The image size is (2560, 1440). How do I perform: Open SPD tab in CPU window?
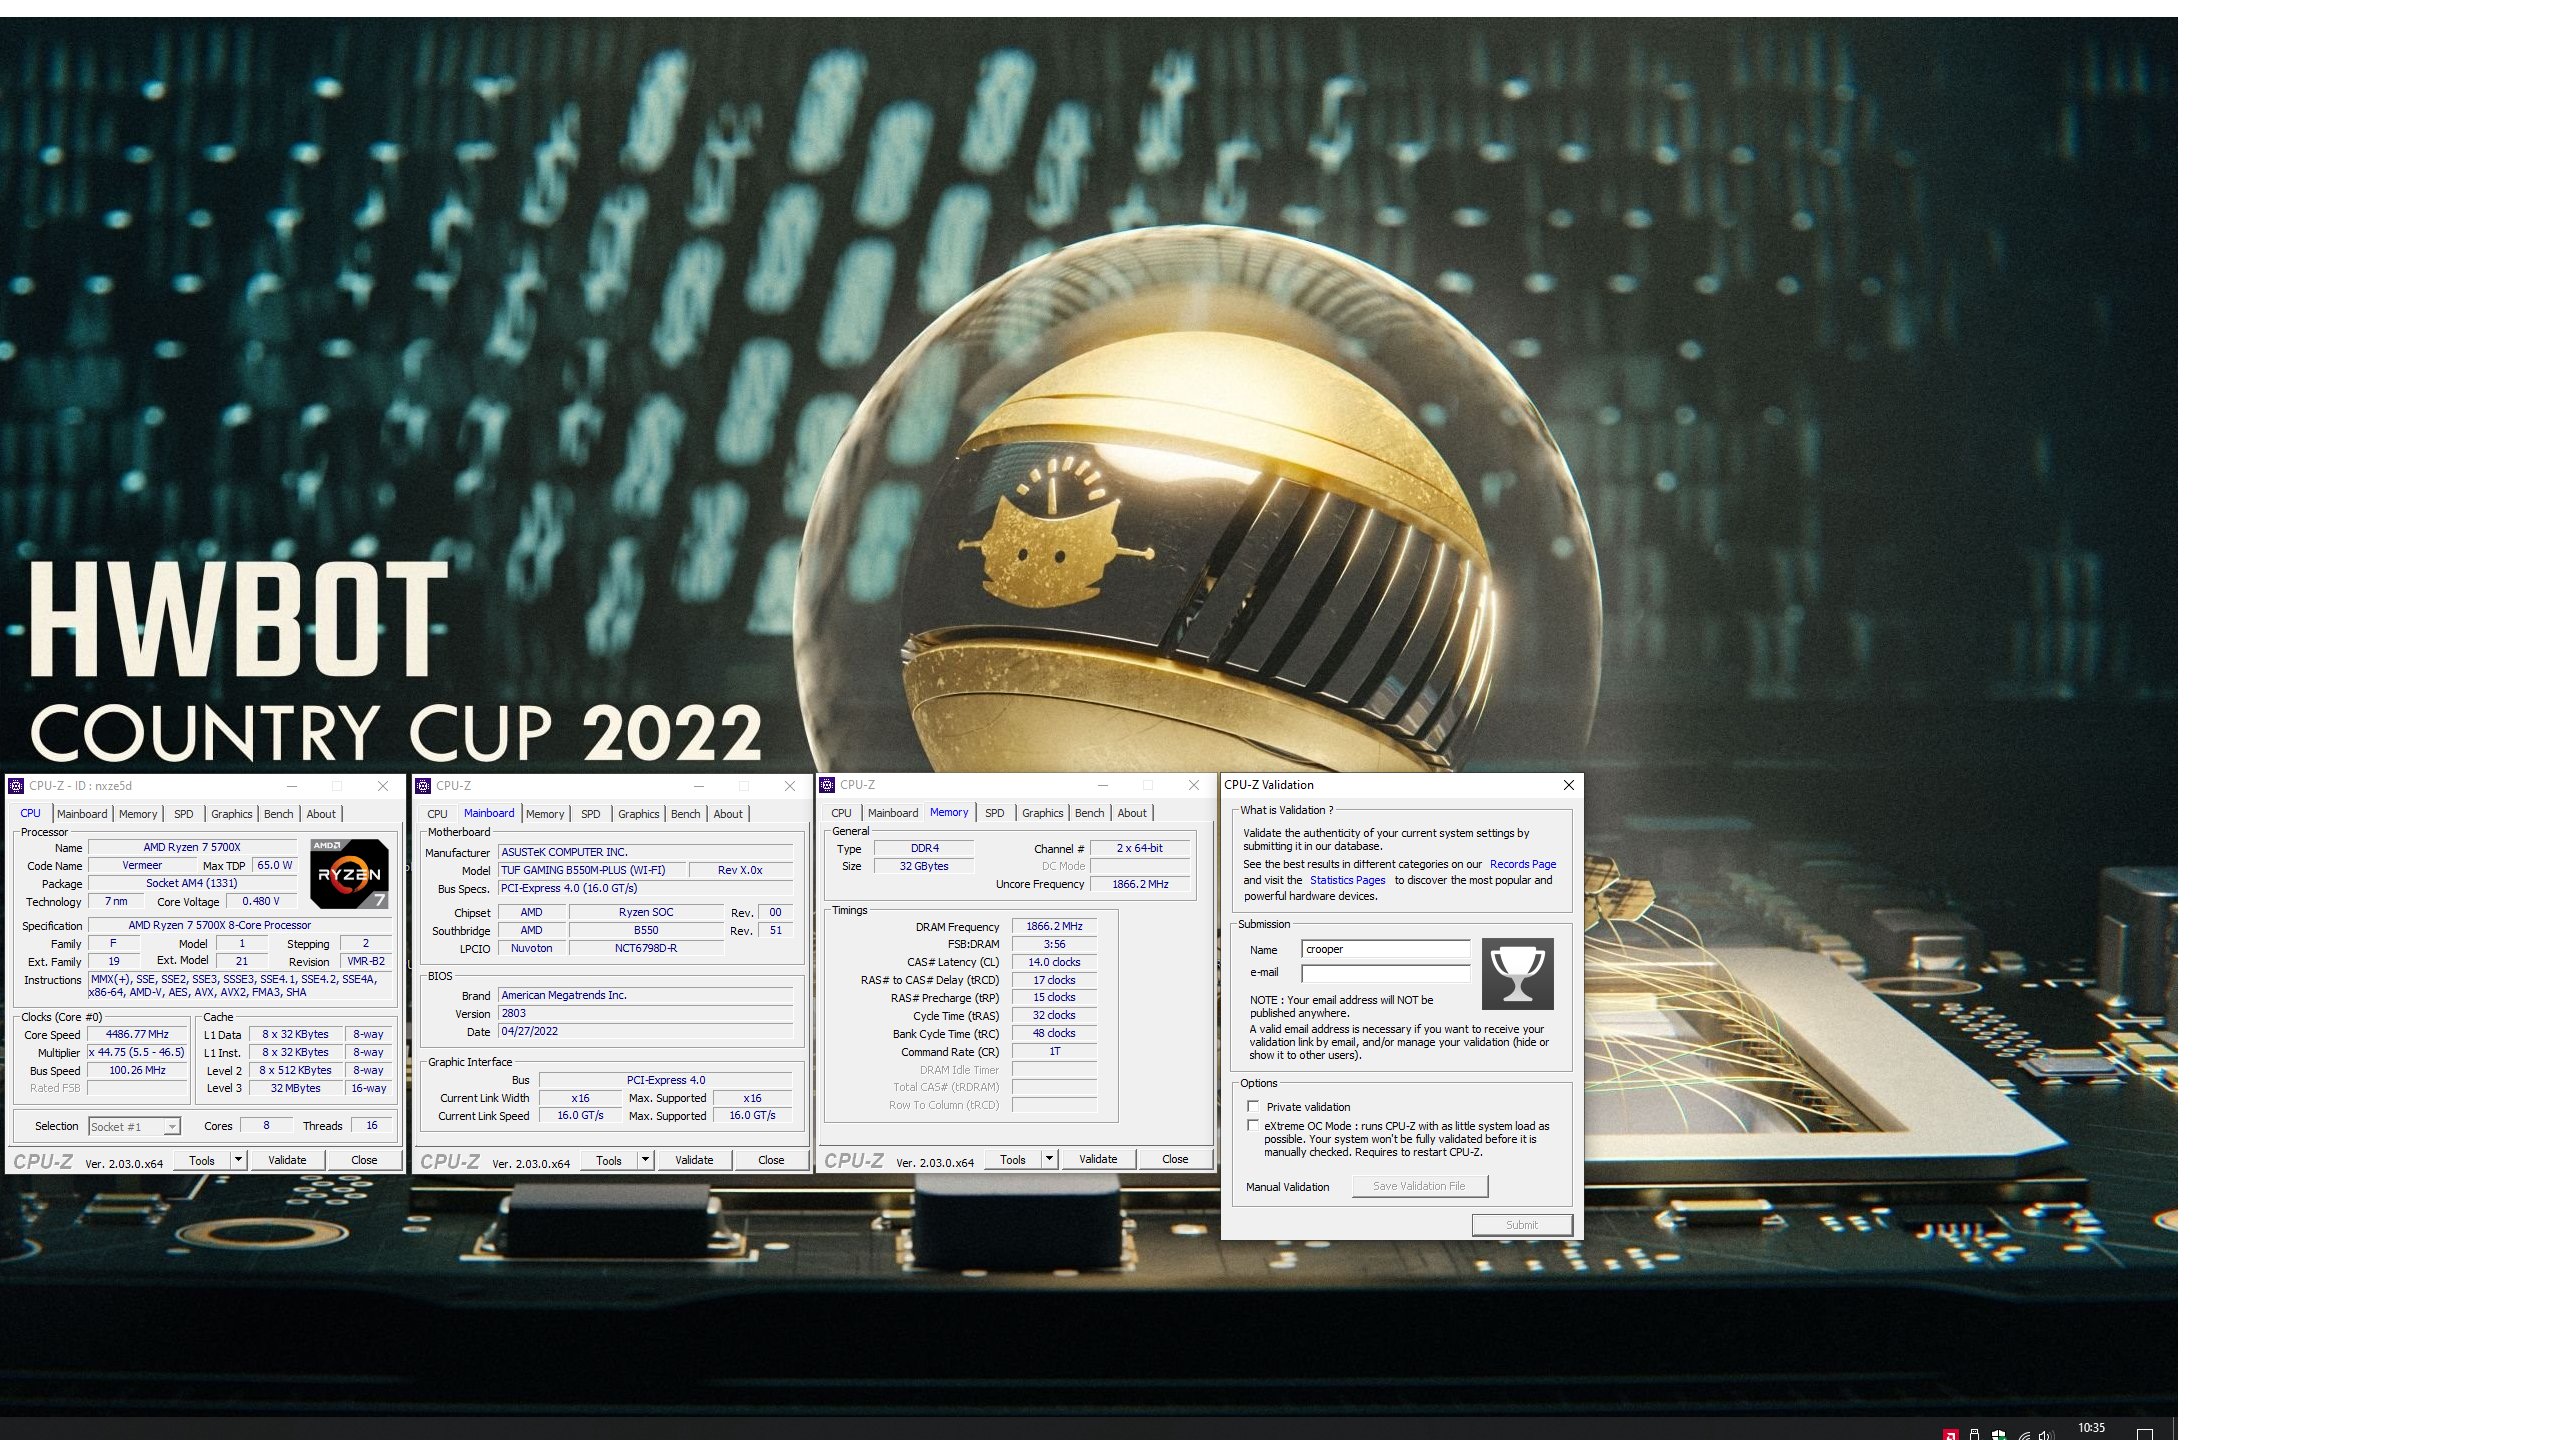pos(183,814)
